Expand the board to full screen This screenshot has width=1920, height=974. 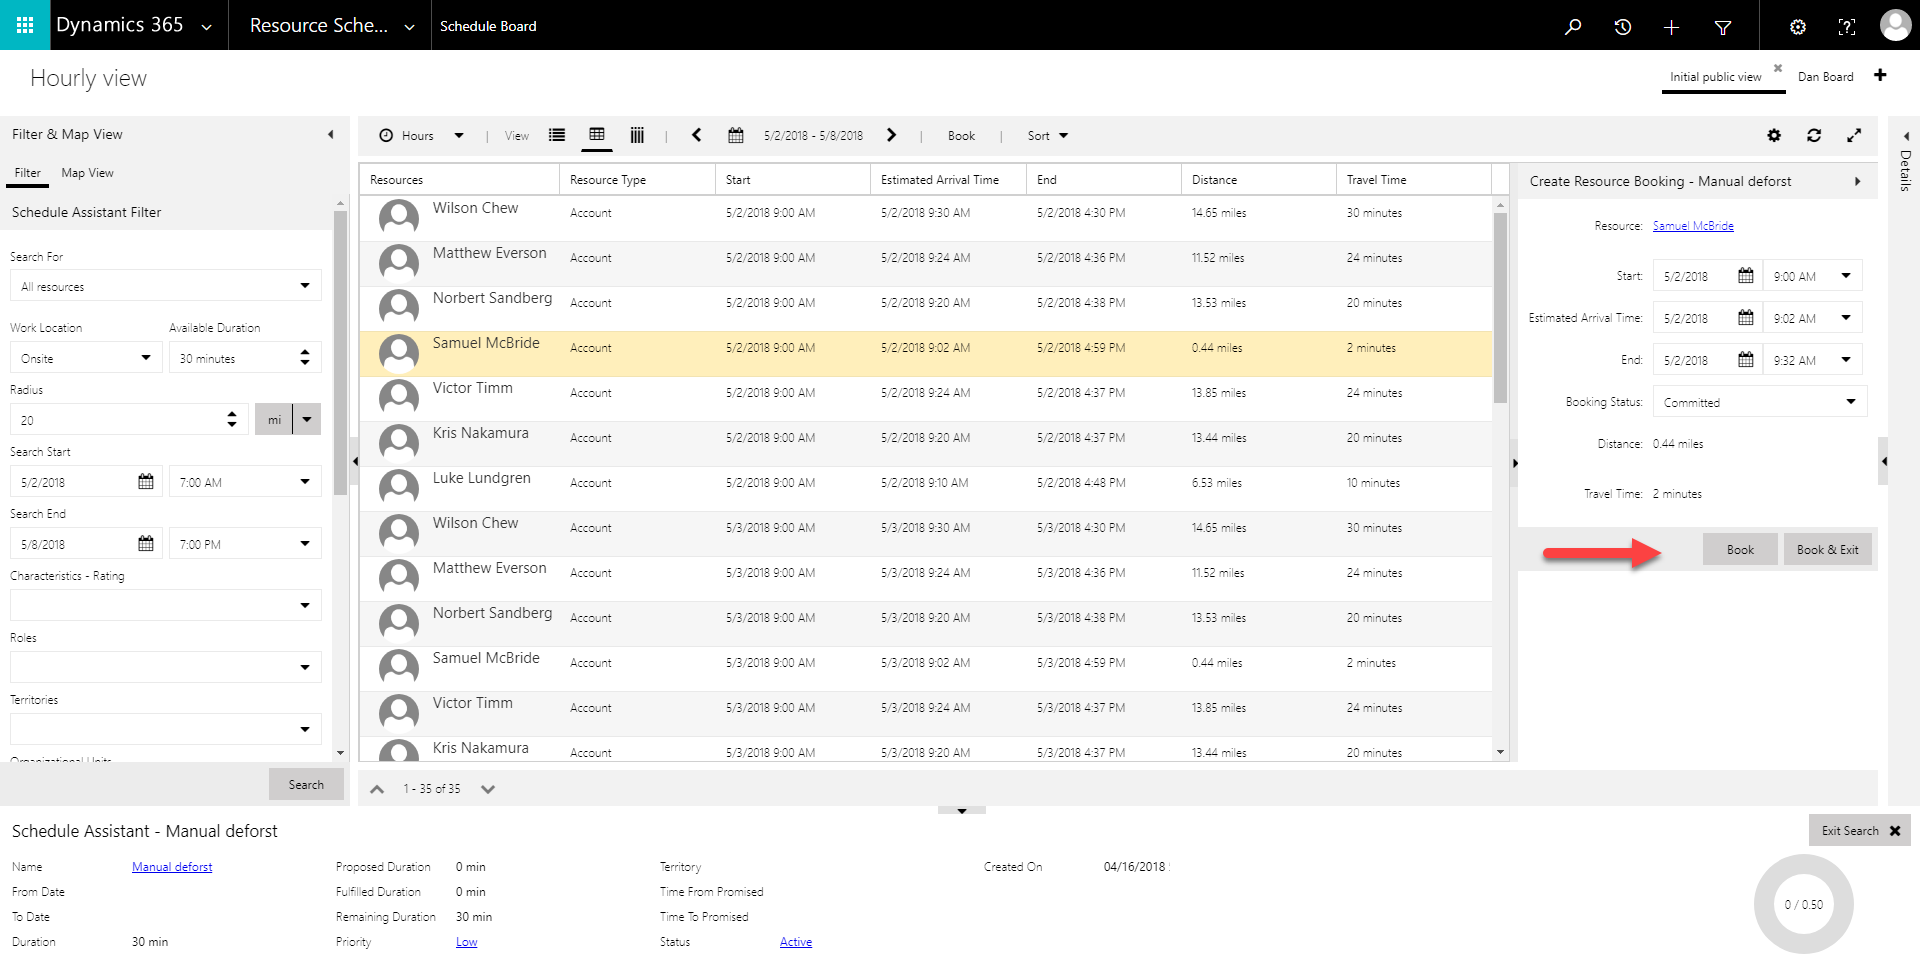tap(1854, 136)
